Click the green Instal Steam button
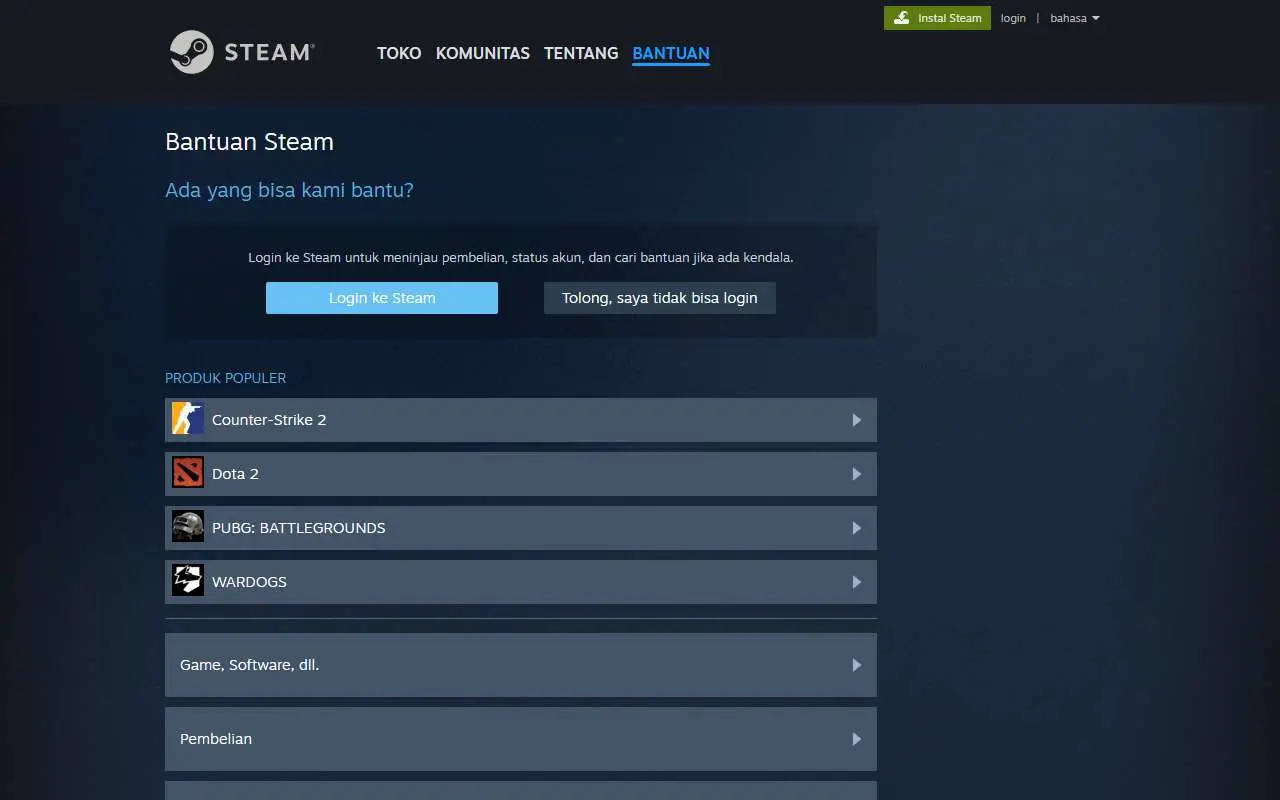Image resolution: width=1280 pixels, height=800 pixels. click(x=937, y=18)
